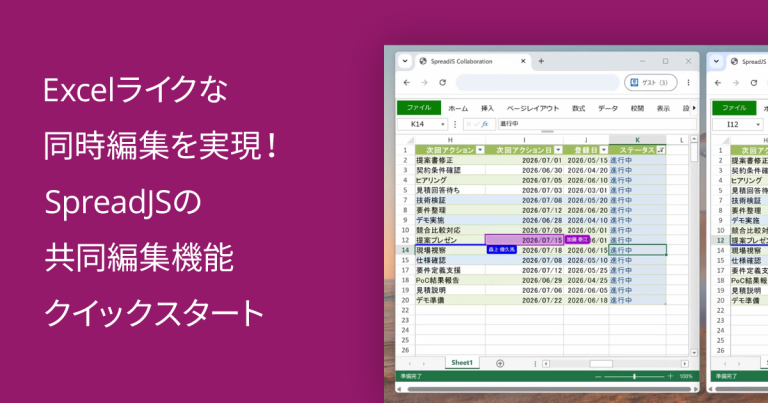Click vertical scrollbar down arrow in left sheet
This screenshot has height=403, width=768.
(694, 353)
